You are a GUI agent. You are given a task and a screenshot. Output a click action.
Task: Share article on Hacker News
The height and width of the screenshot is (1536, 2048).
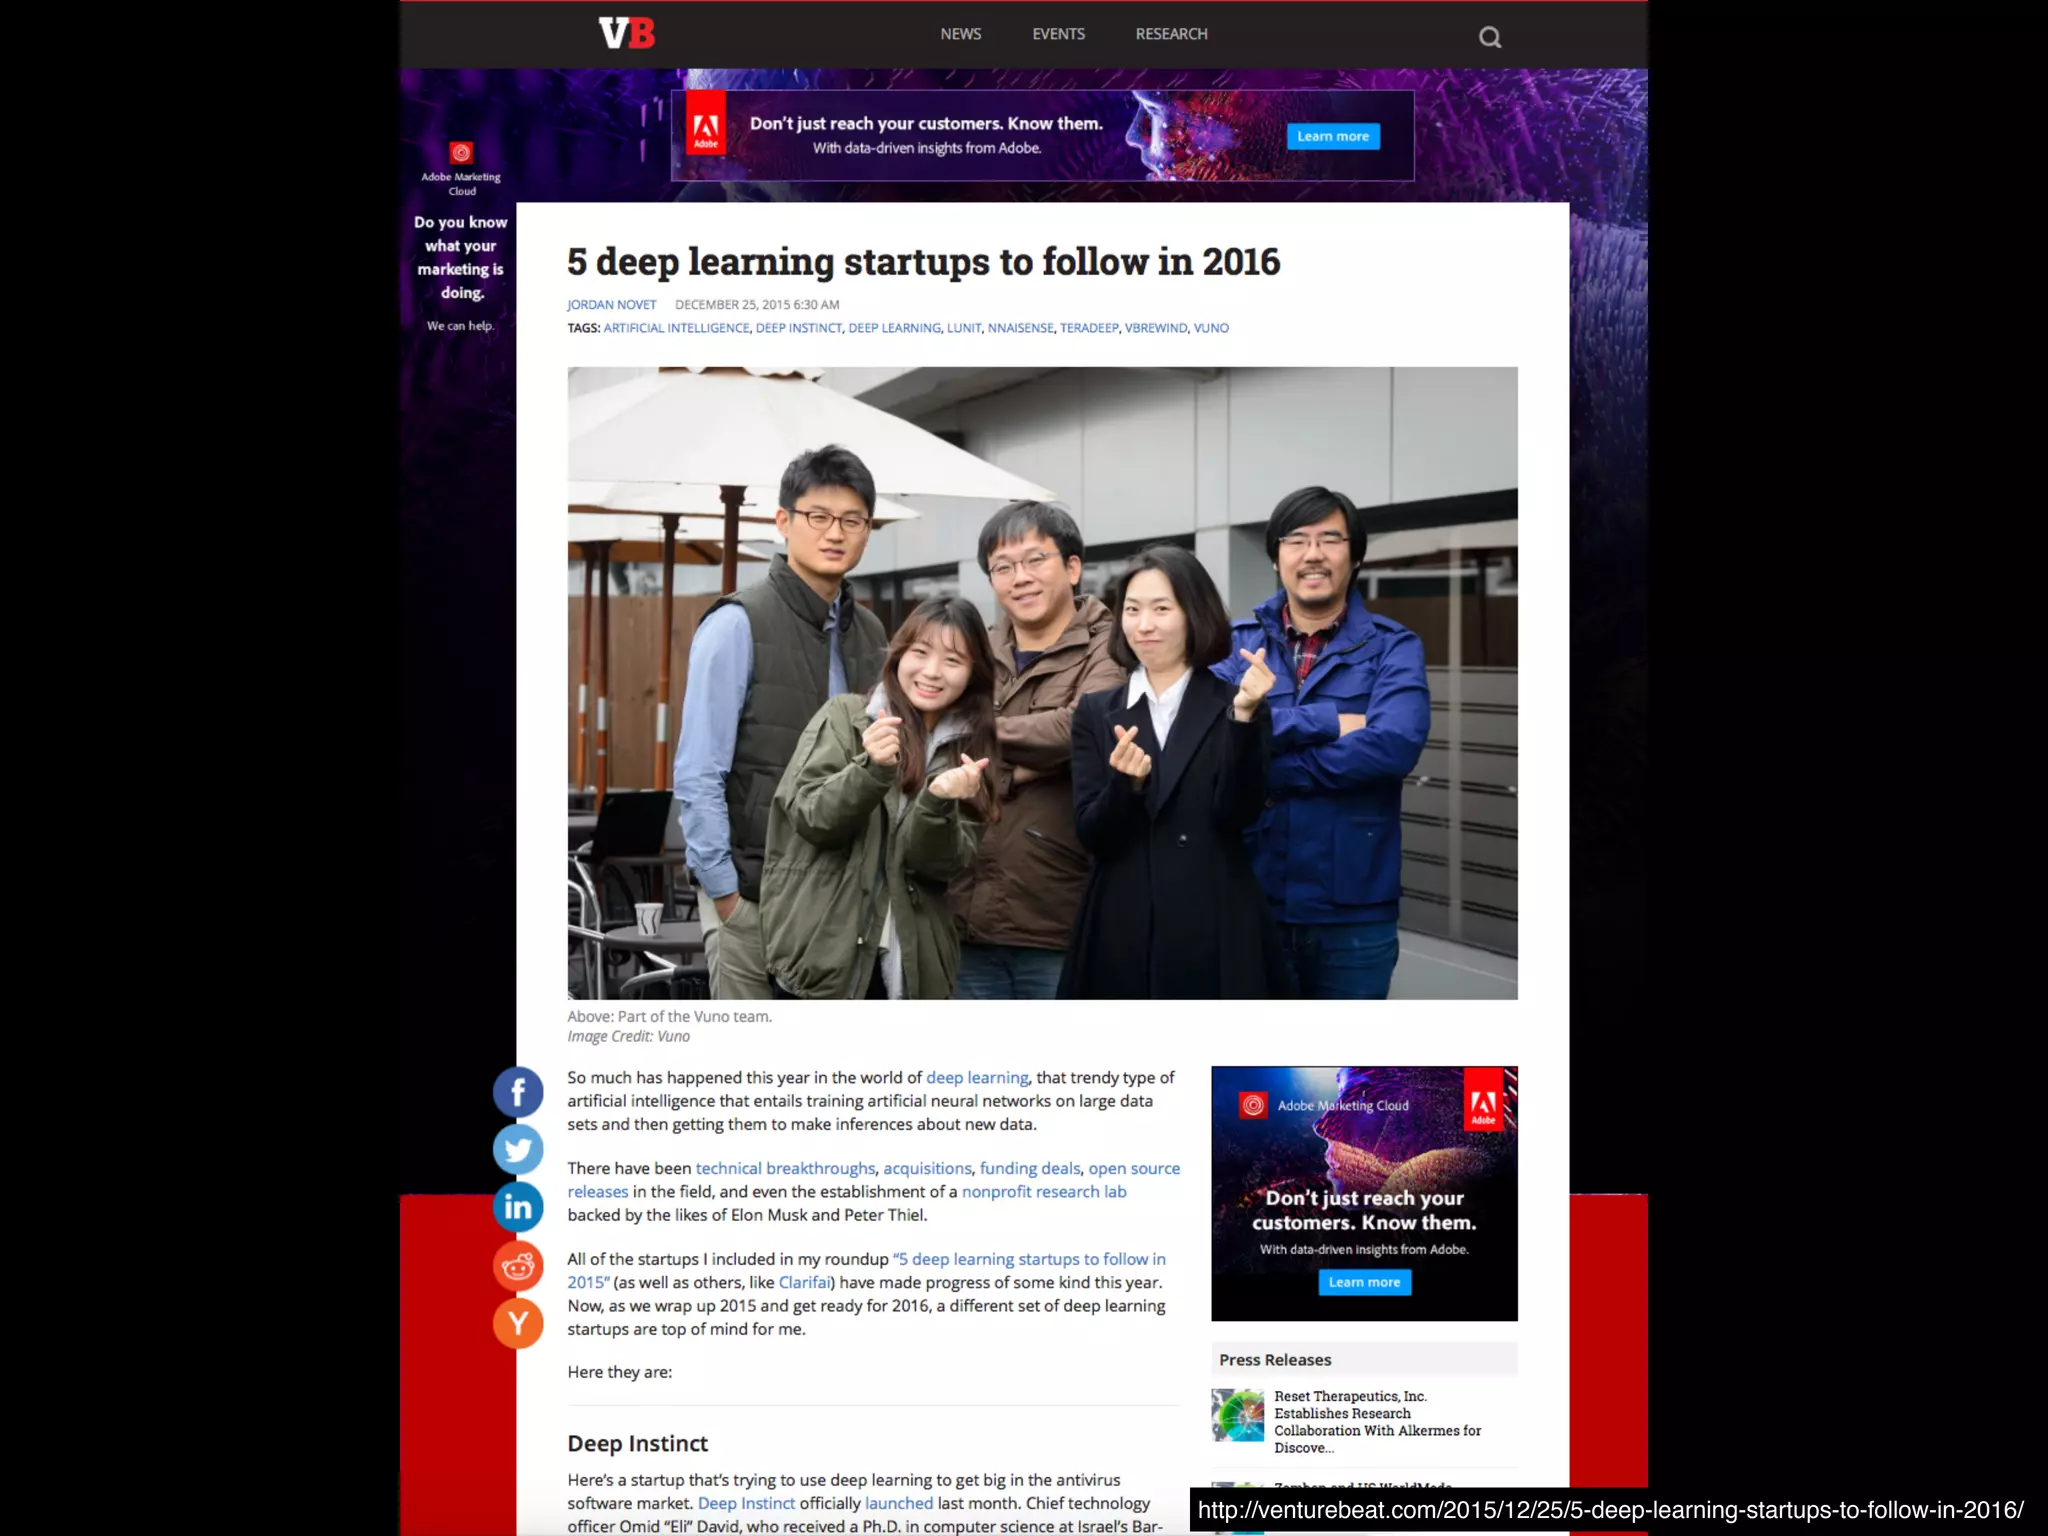tap(518, 1324)
